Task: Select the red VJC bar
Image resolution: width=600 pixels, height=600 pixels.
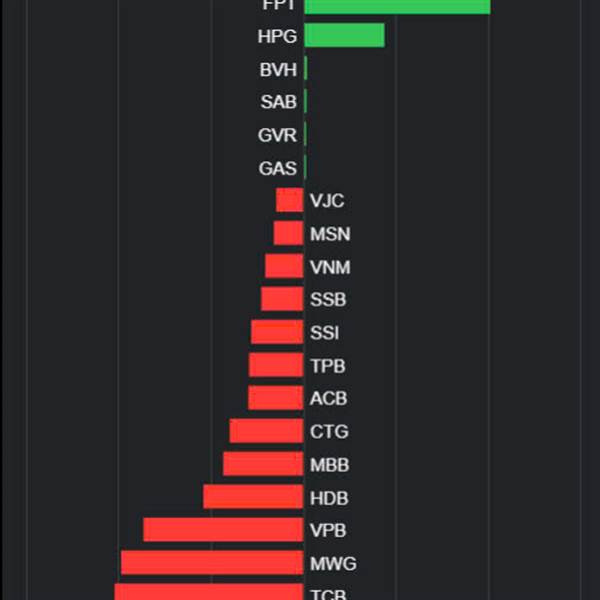Action: (x=290, y=200)
